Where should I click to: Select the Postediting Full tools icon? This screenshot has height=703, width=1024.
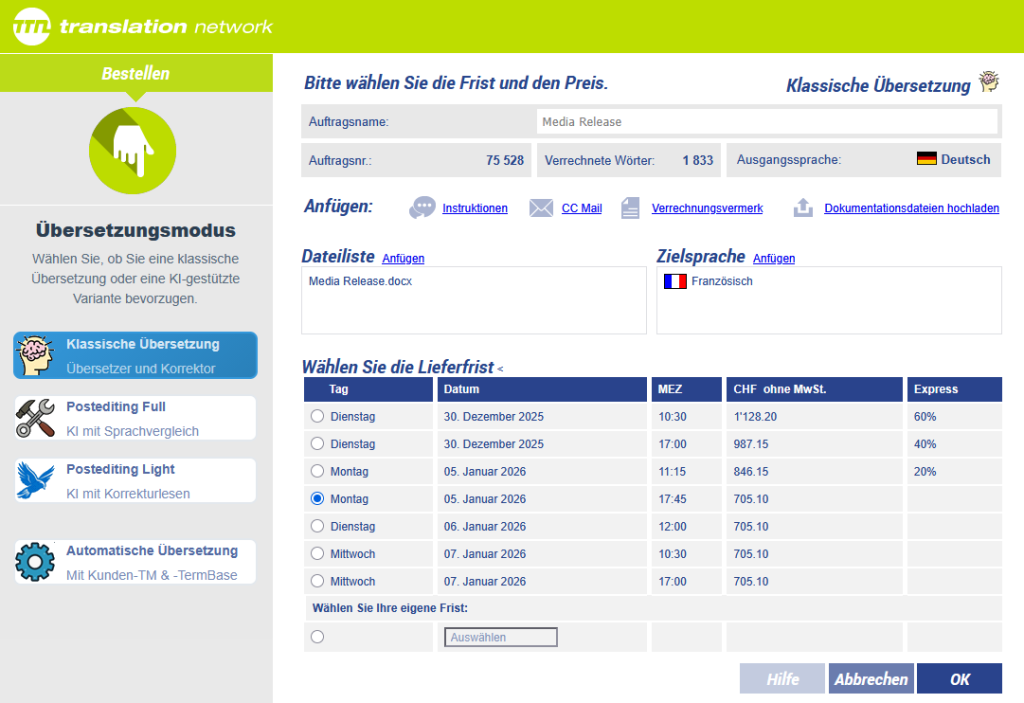35,418
